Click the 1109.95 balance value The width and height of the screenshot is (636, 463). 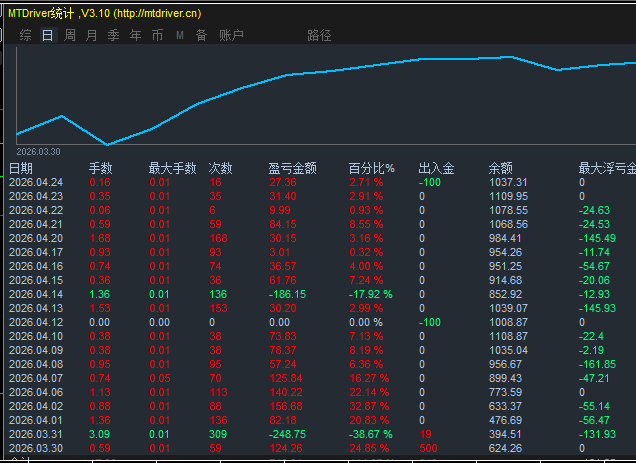pyautogui.click(x=508, y=196)
